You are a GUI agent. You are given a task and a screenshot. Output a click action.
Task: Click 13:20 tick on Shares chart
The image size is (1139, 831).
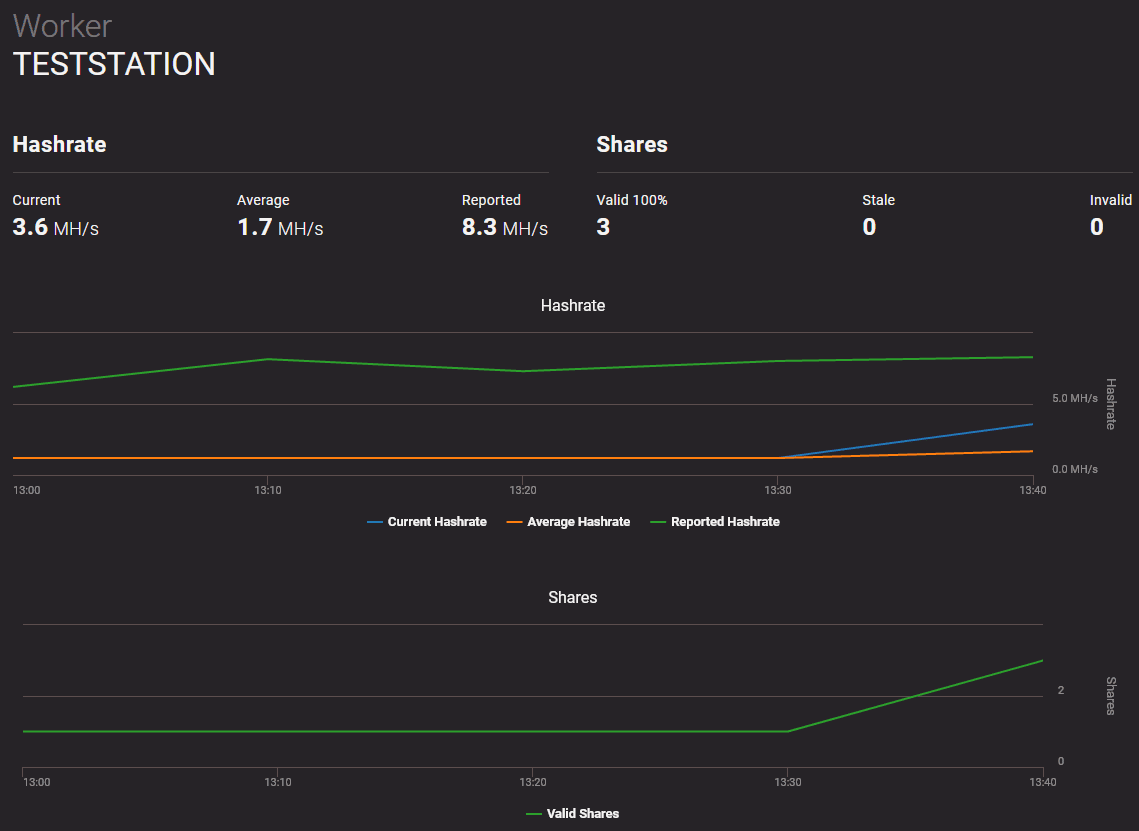coord(532,782)
